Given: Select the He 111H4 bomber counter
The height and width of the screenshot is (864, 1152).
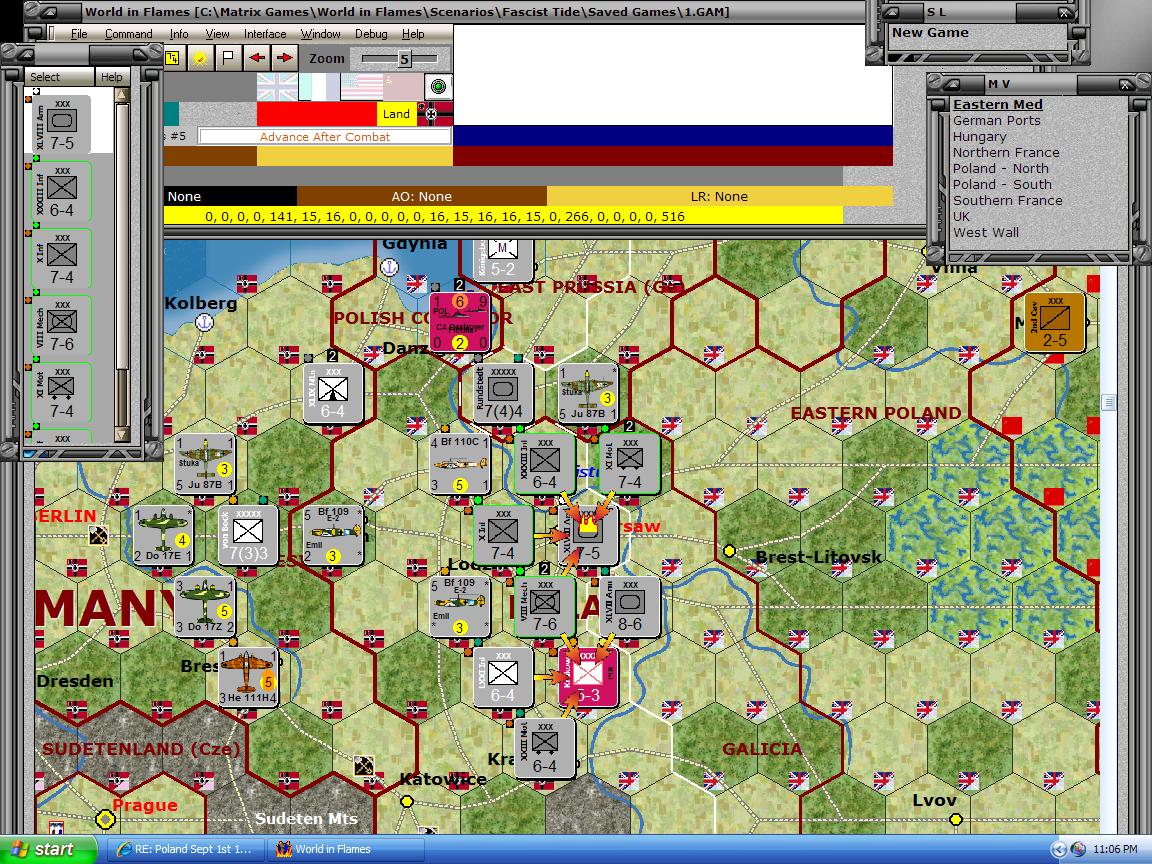Looking at the screenshot, I should (248, 677).
